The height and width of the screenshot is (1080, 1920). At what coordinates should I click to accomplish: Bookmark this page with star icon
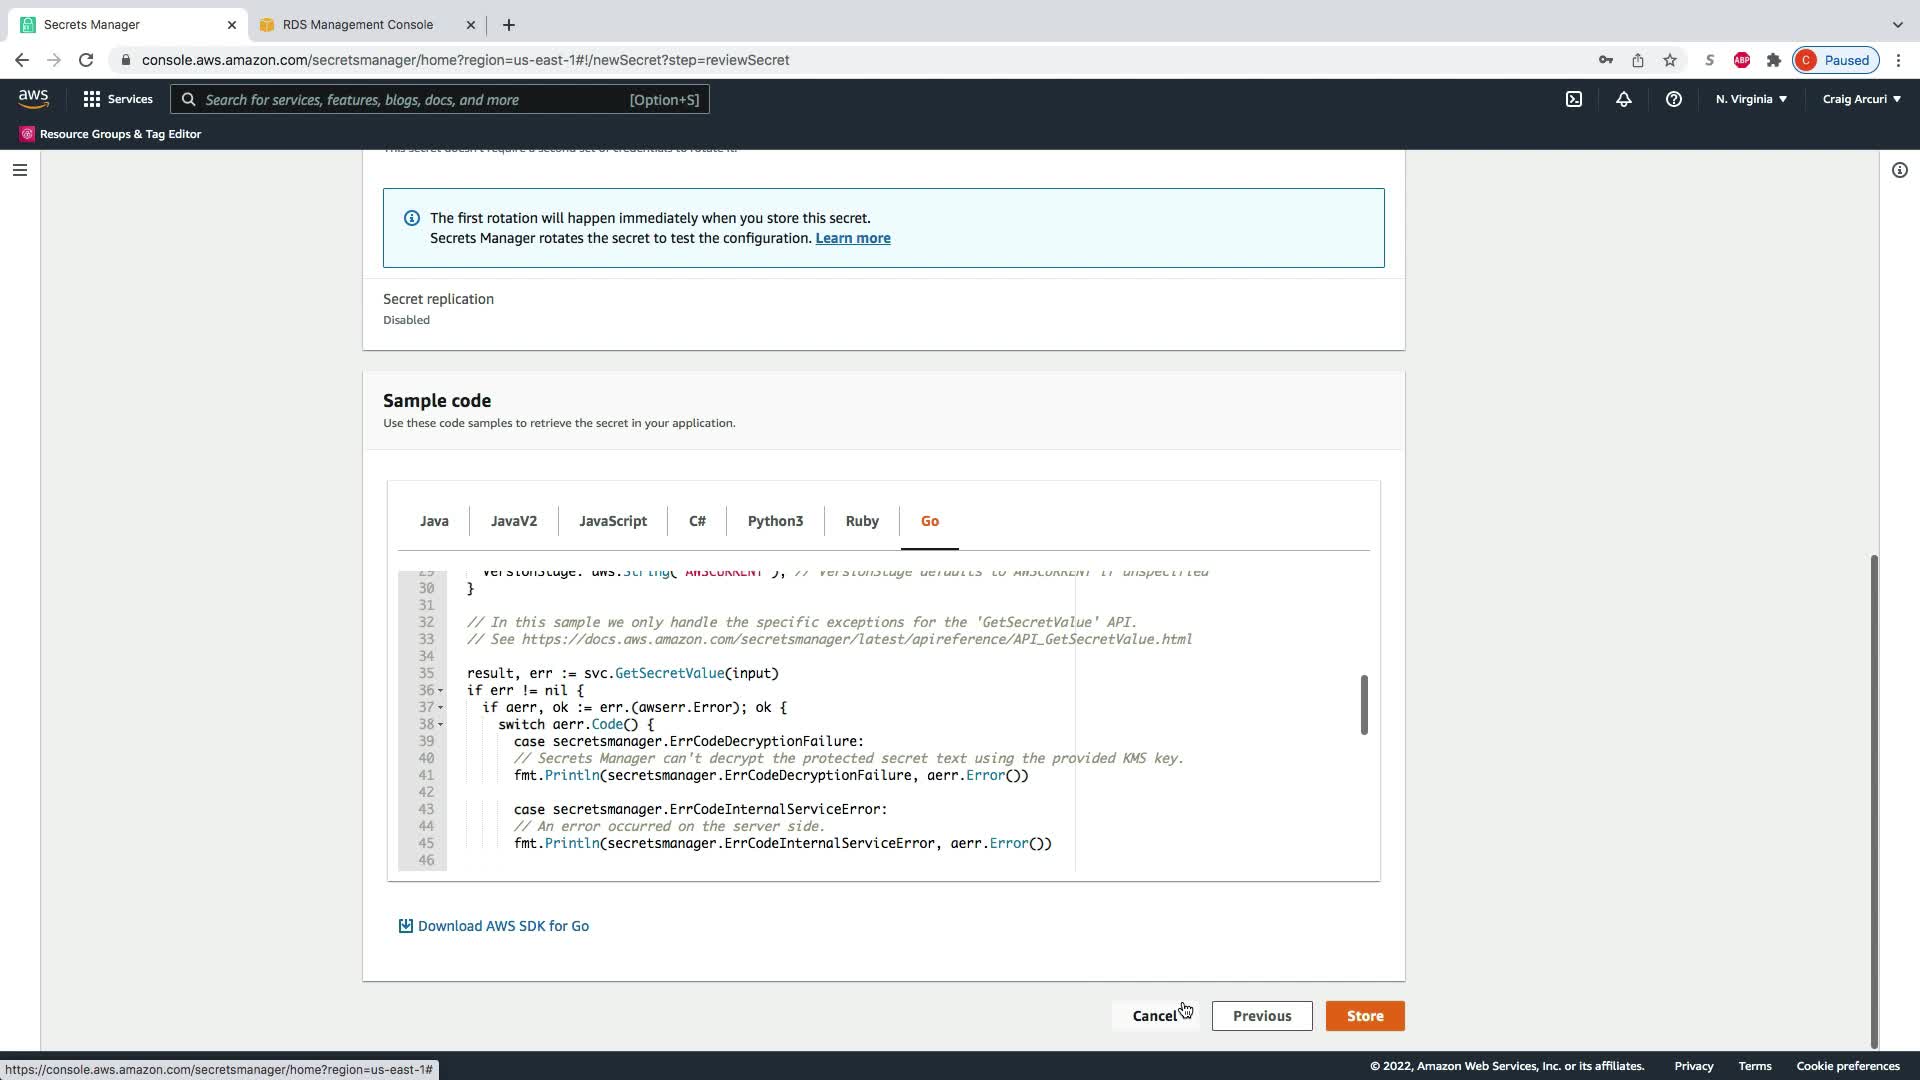1669,60
